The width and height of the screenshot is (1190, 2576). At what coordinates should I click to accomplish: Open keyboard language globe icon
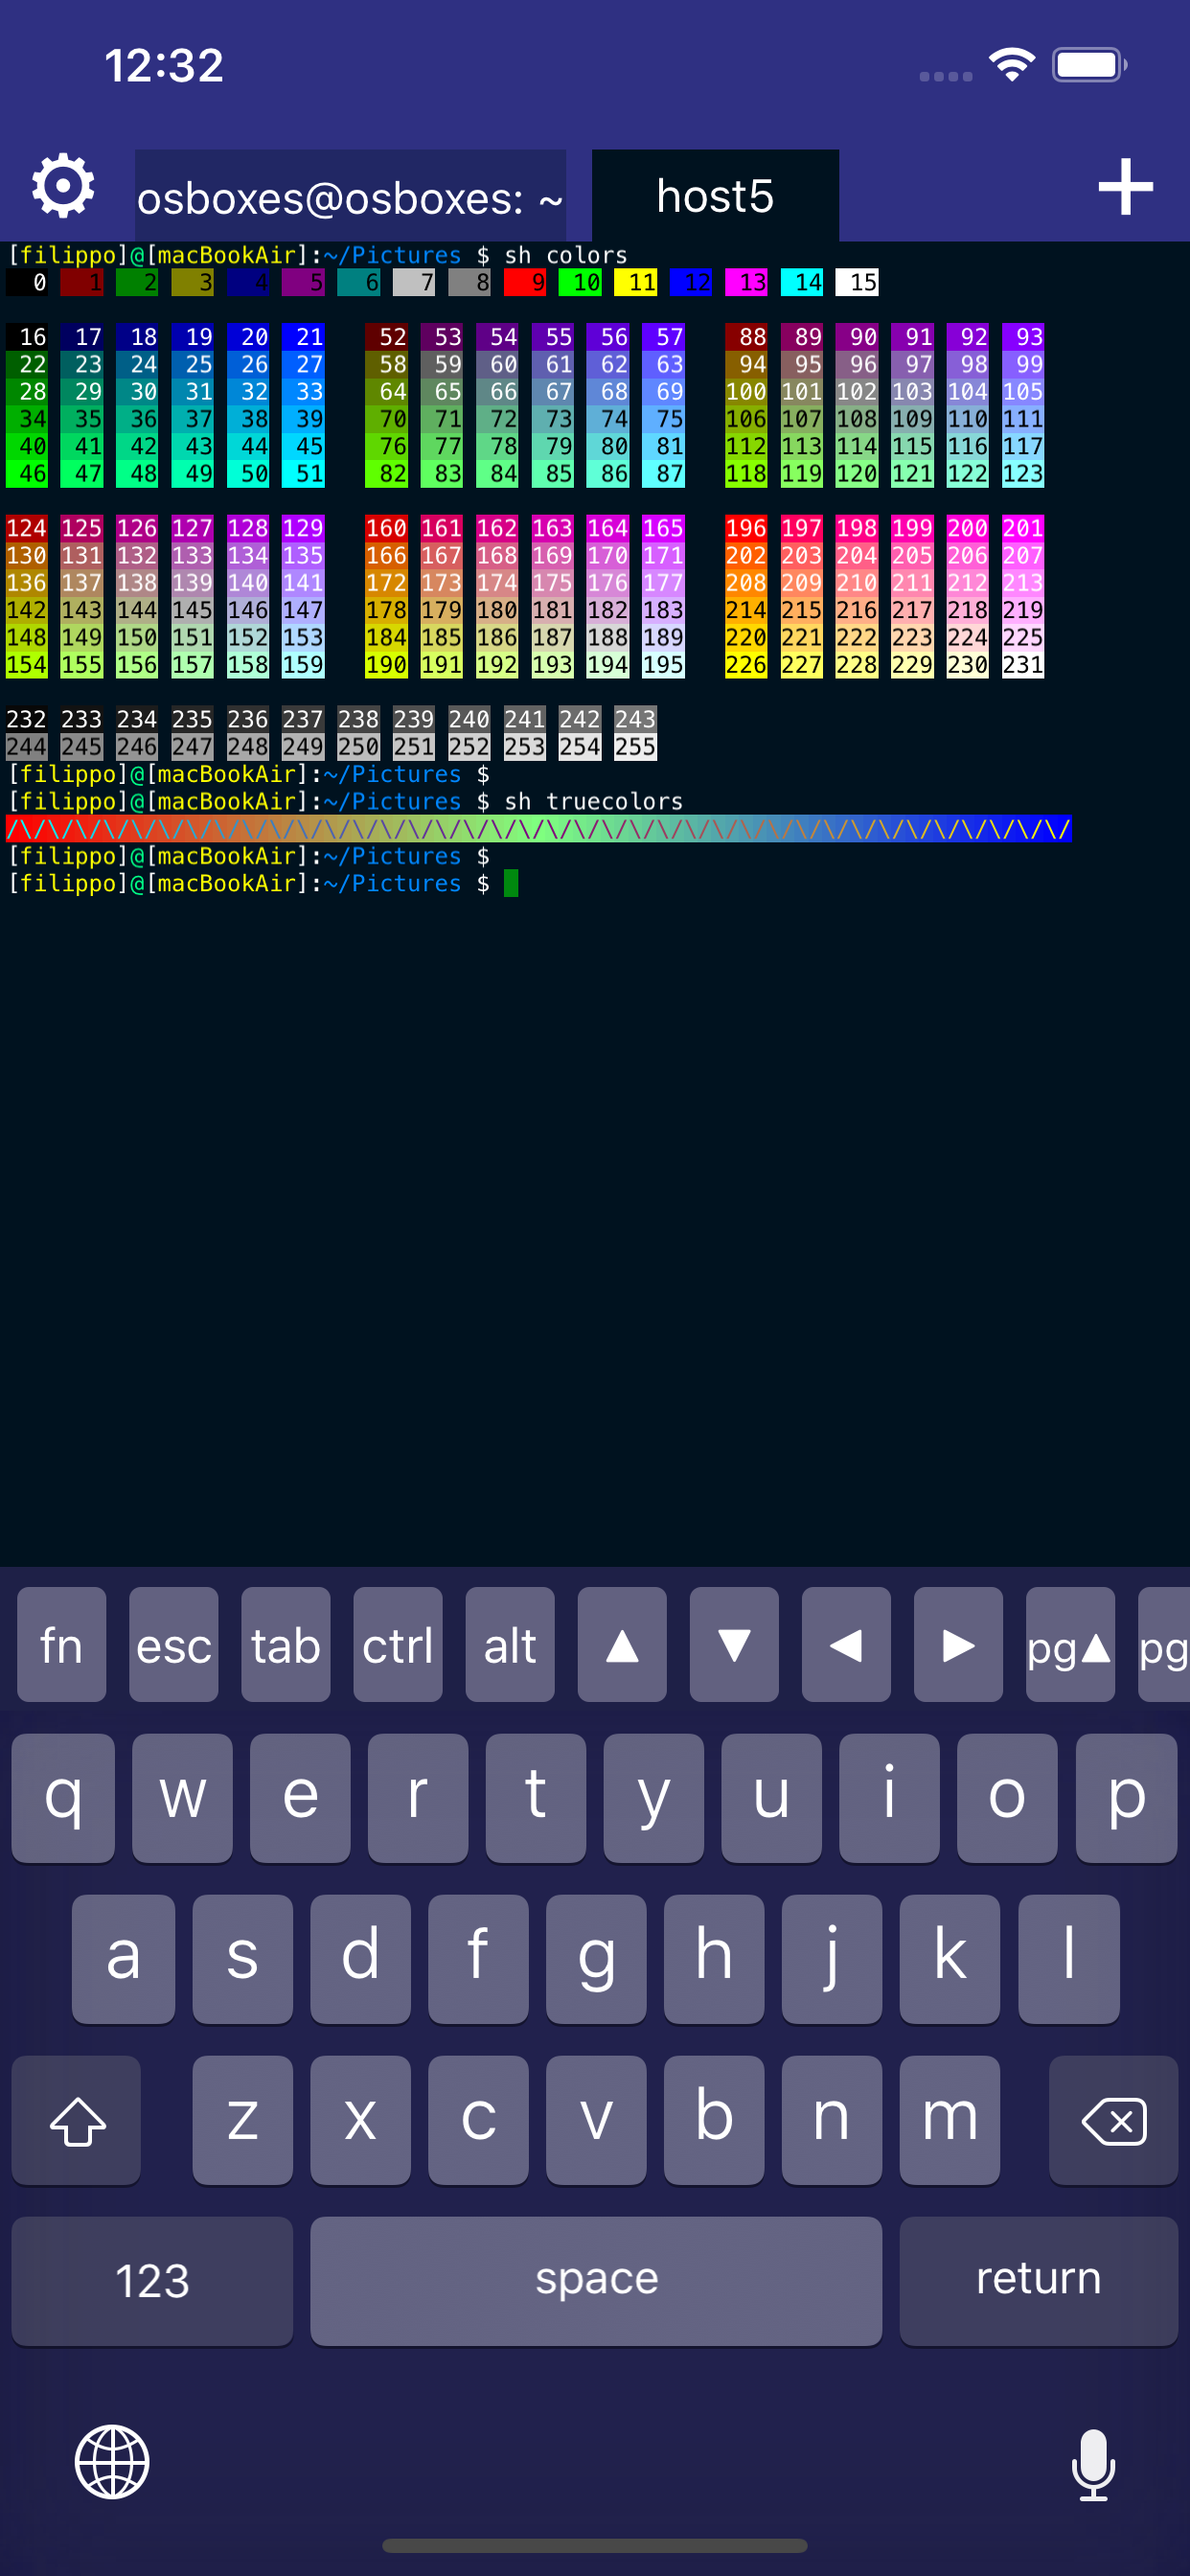pyautogui.click(x=112, y=2462)
